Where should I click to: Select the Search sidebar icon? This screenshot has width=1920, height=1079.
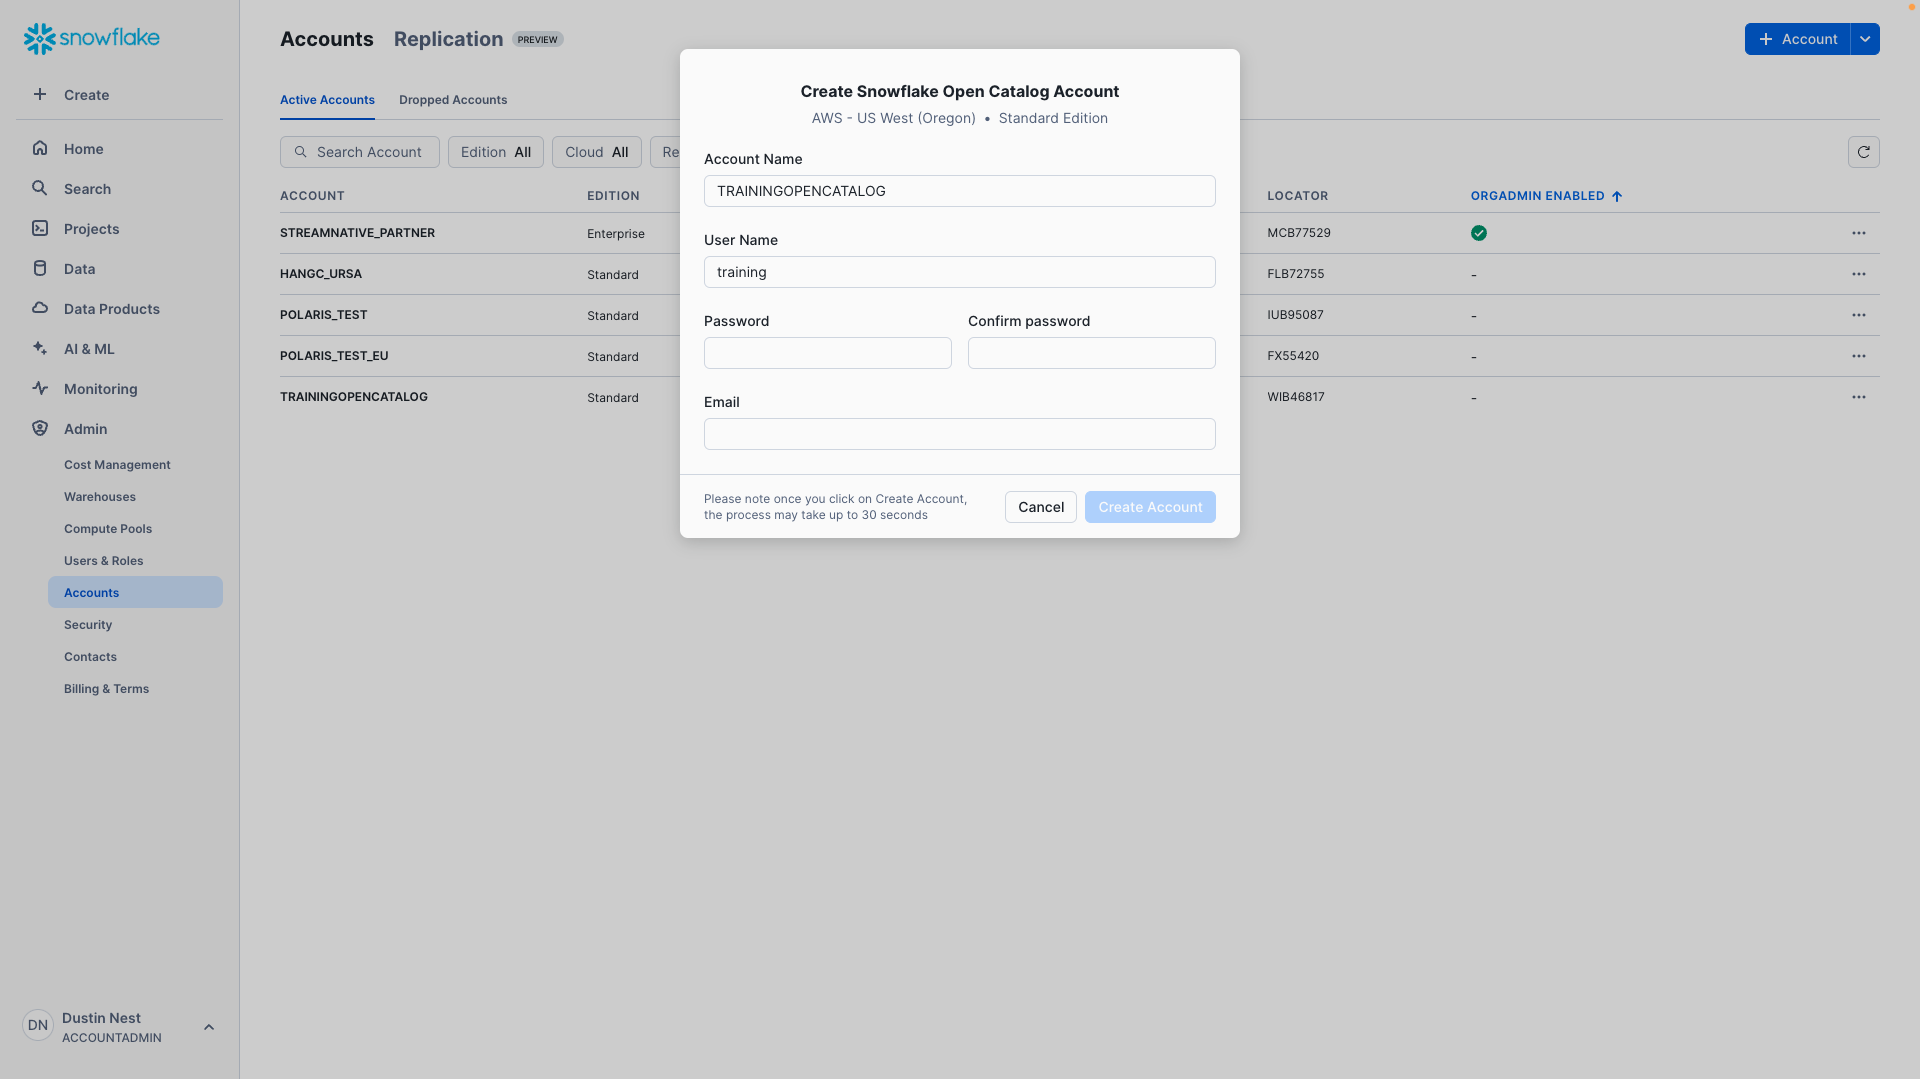pyautogui.click(x=40, y=188)
